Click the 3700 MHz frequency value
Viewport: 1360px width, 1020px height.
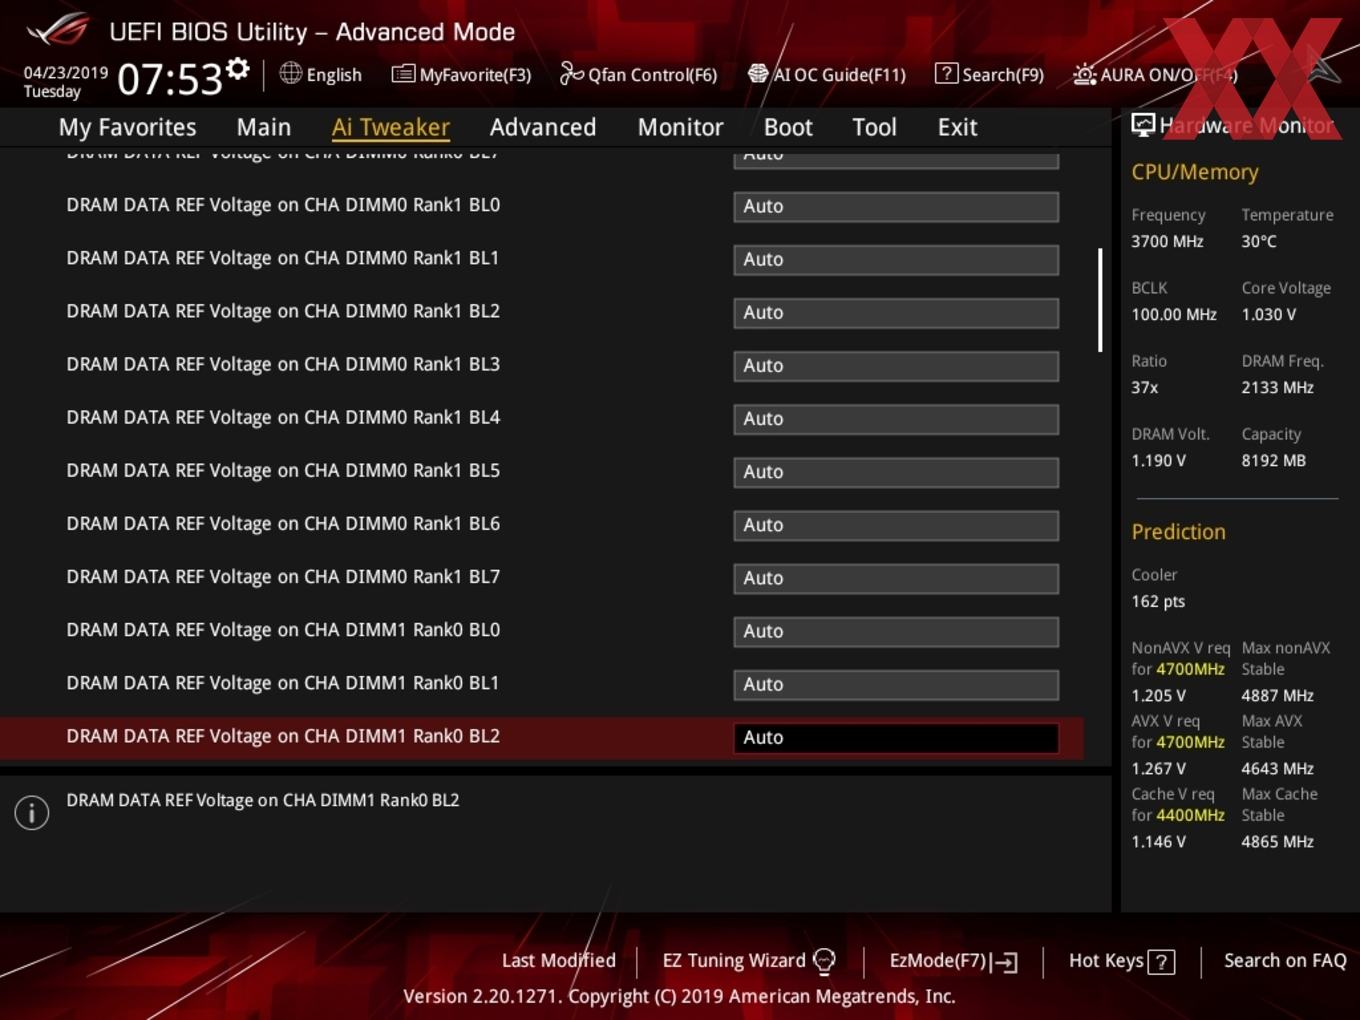click(1167, 241)
